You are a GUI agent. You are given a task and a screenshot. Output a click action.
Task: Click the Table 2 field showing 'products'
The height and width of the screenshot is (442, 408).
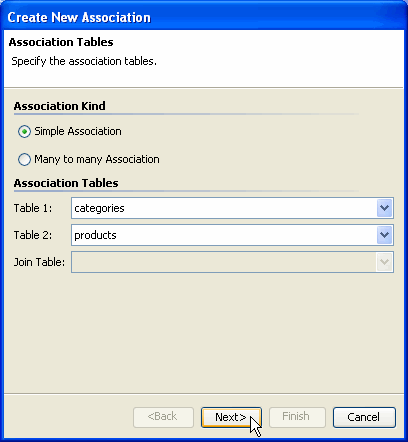coord(232,235)
